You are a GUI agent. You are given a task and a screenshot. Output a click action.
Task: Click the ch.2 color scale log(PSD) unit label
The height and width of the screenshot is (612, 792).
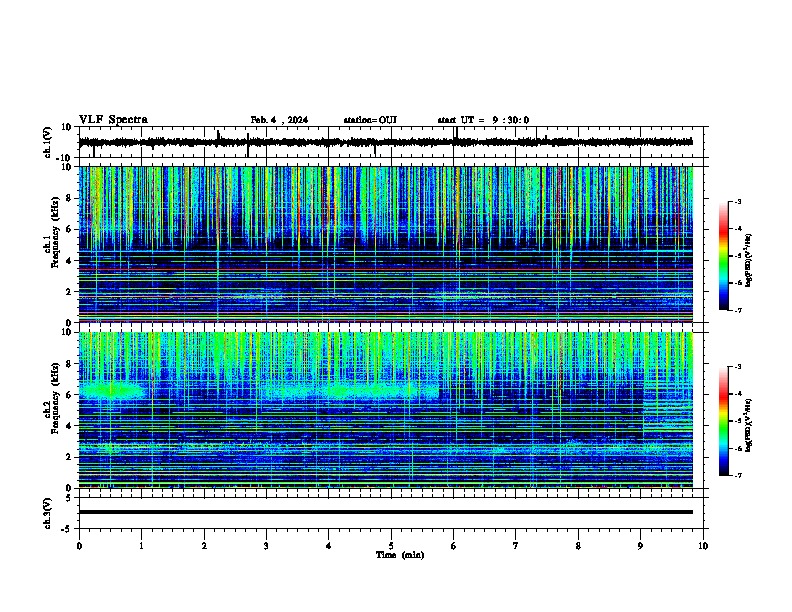tap(748, 425)
